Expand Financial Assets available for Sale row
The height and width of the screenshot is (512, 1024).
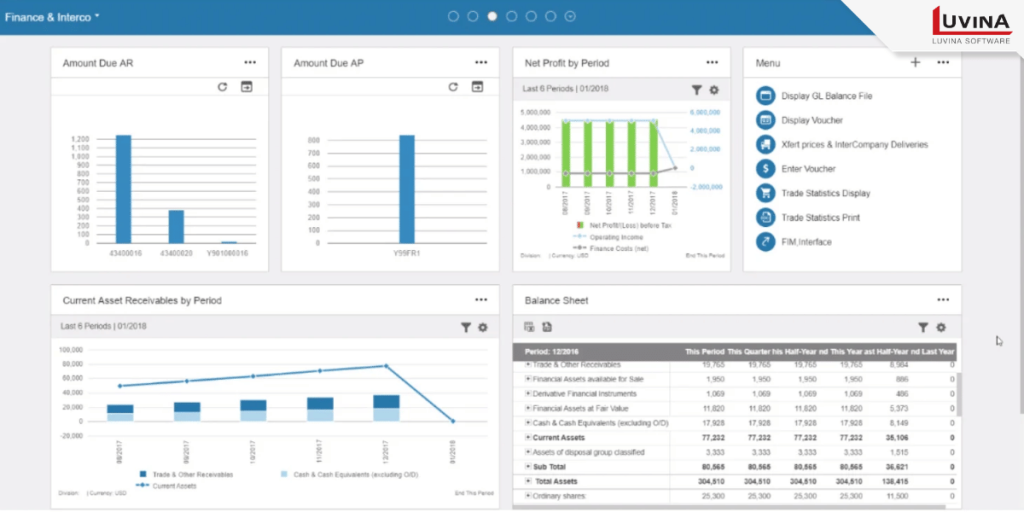click(x=528, y=380)
